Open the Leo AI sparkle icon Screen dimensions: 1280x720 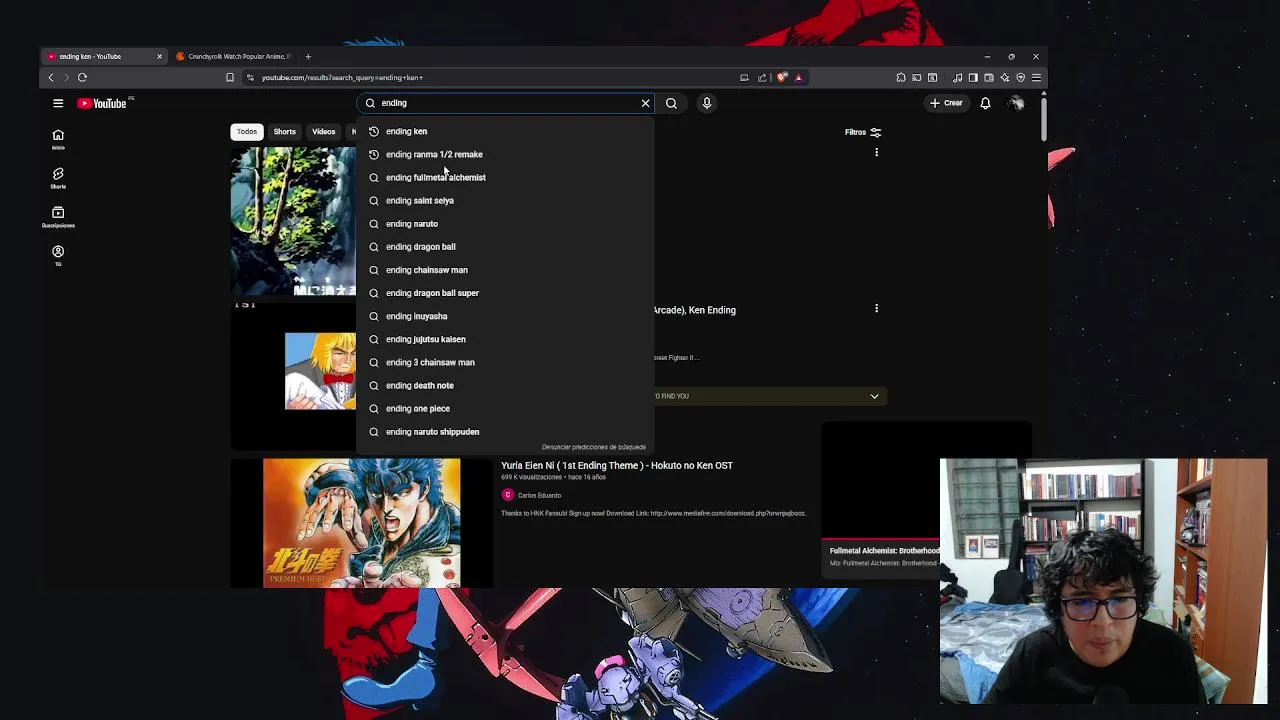(x=1005, y=77)
